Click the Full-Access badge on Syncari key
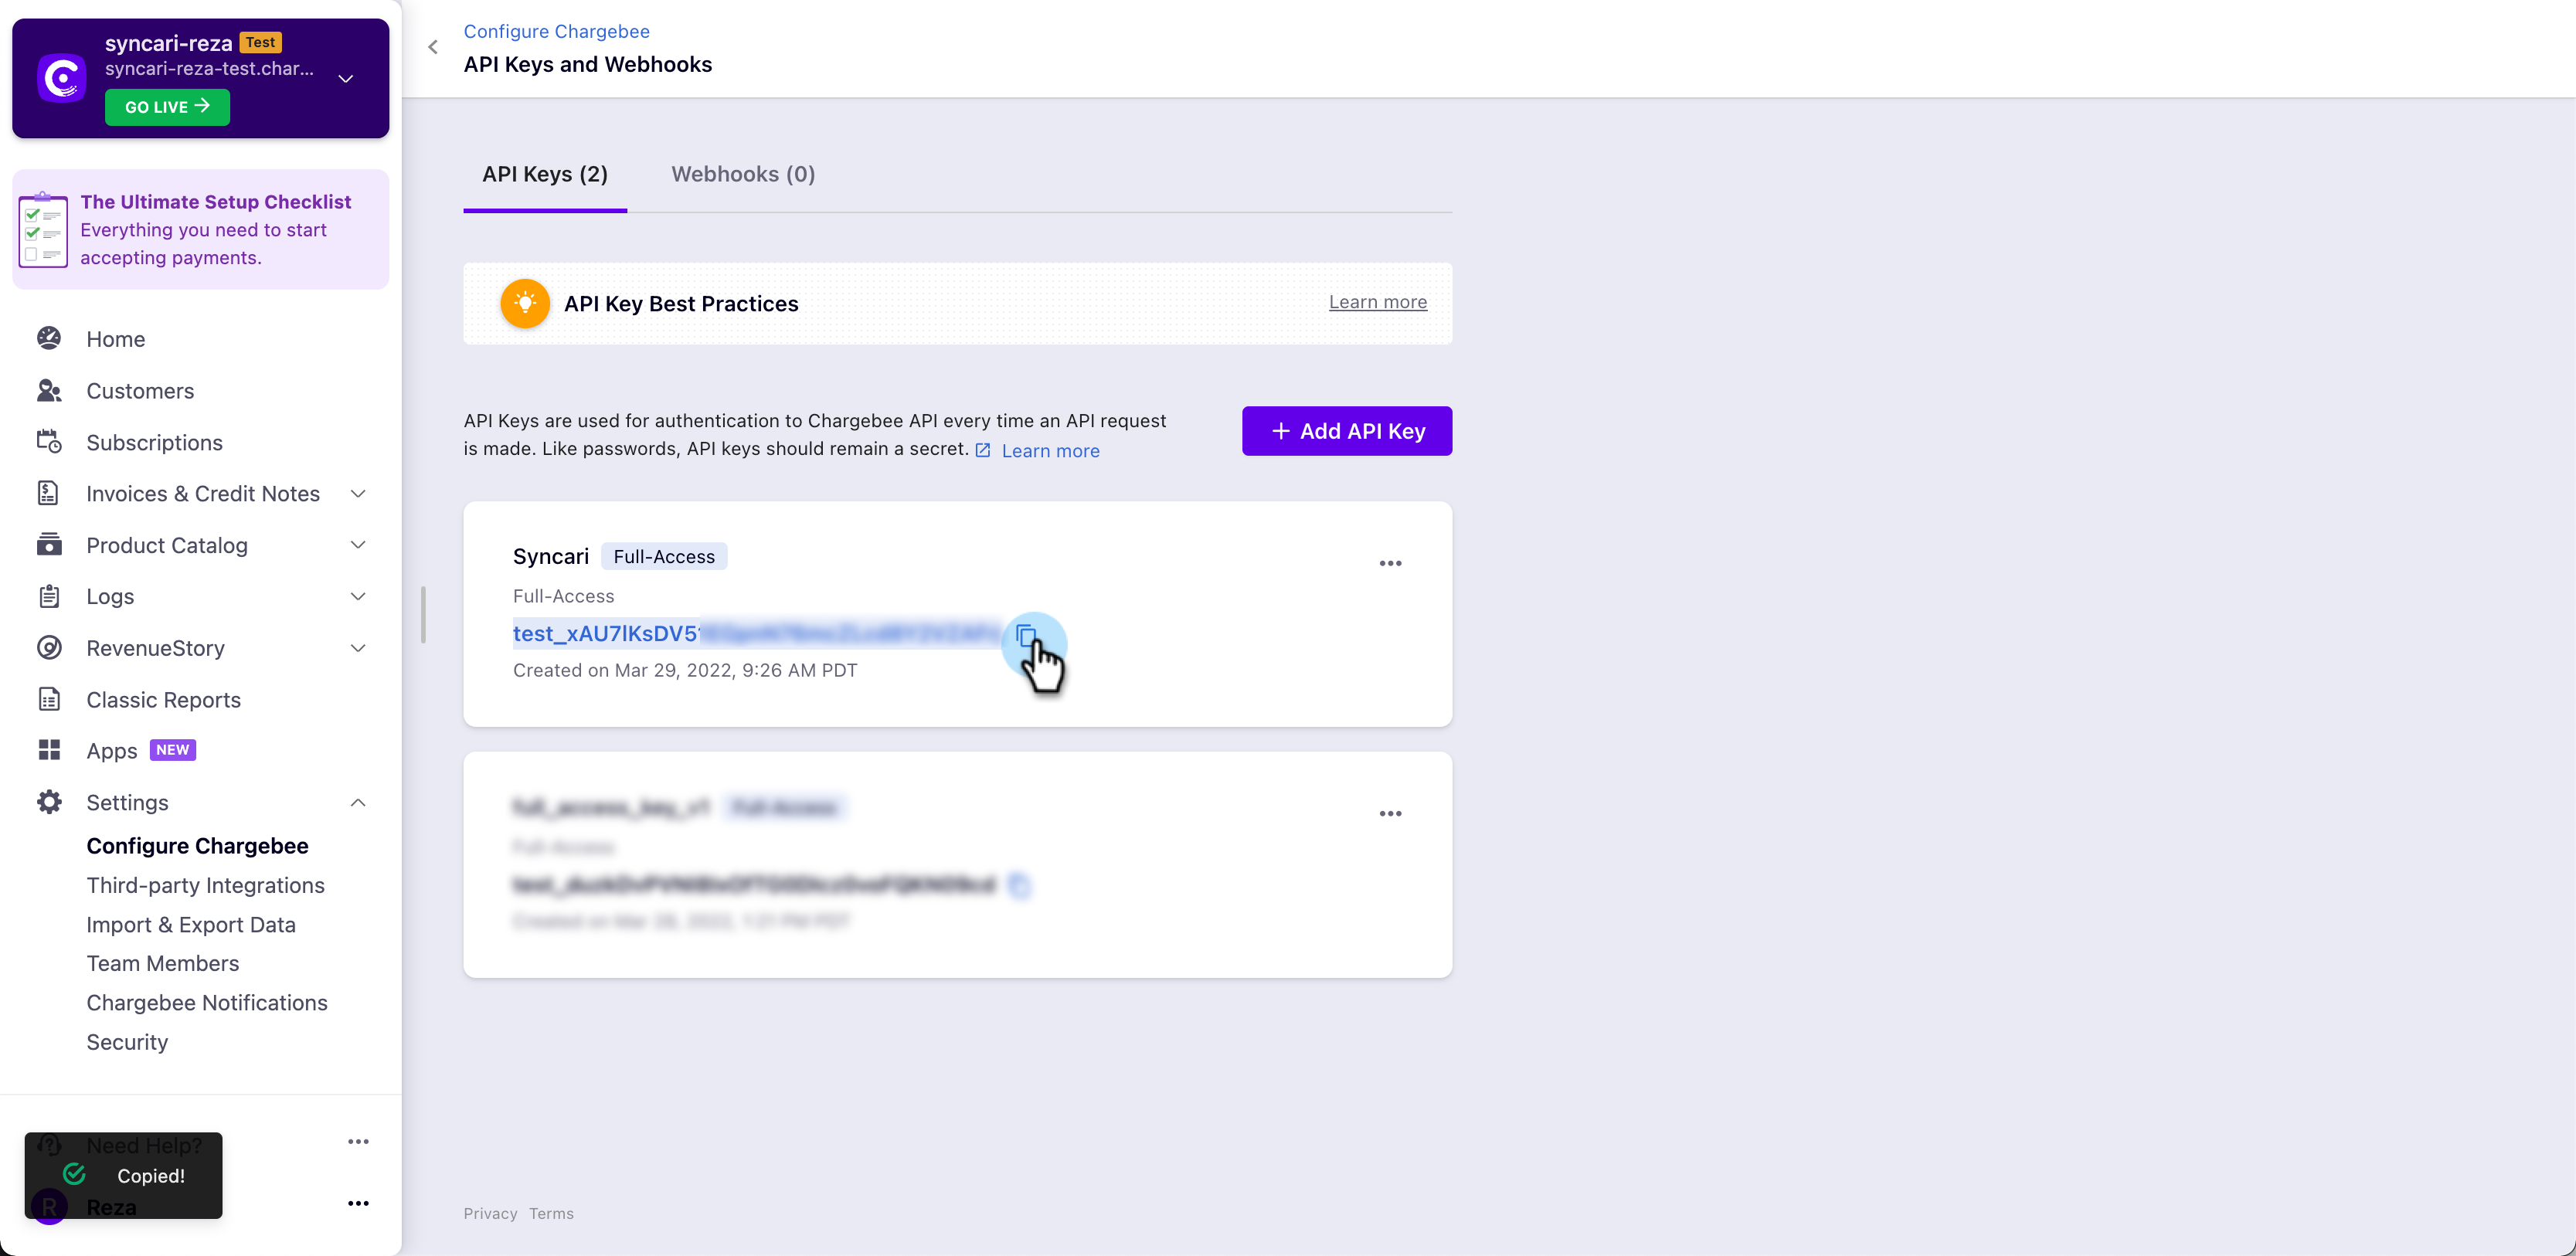Viewport: 2576px width, 1256px height. 664,556
